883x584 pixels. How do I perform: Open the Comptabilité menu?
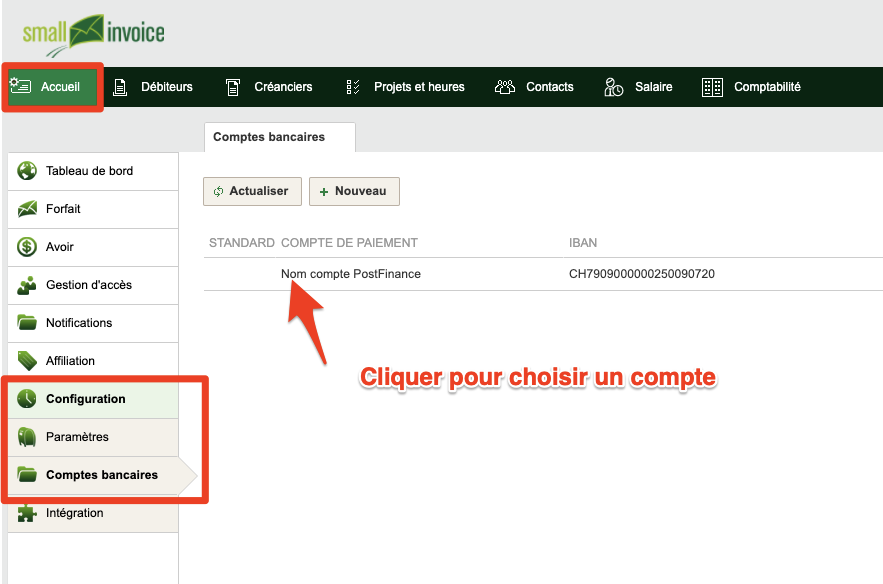point(751,87)
